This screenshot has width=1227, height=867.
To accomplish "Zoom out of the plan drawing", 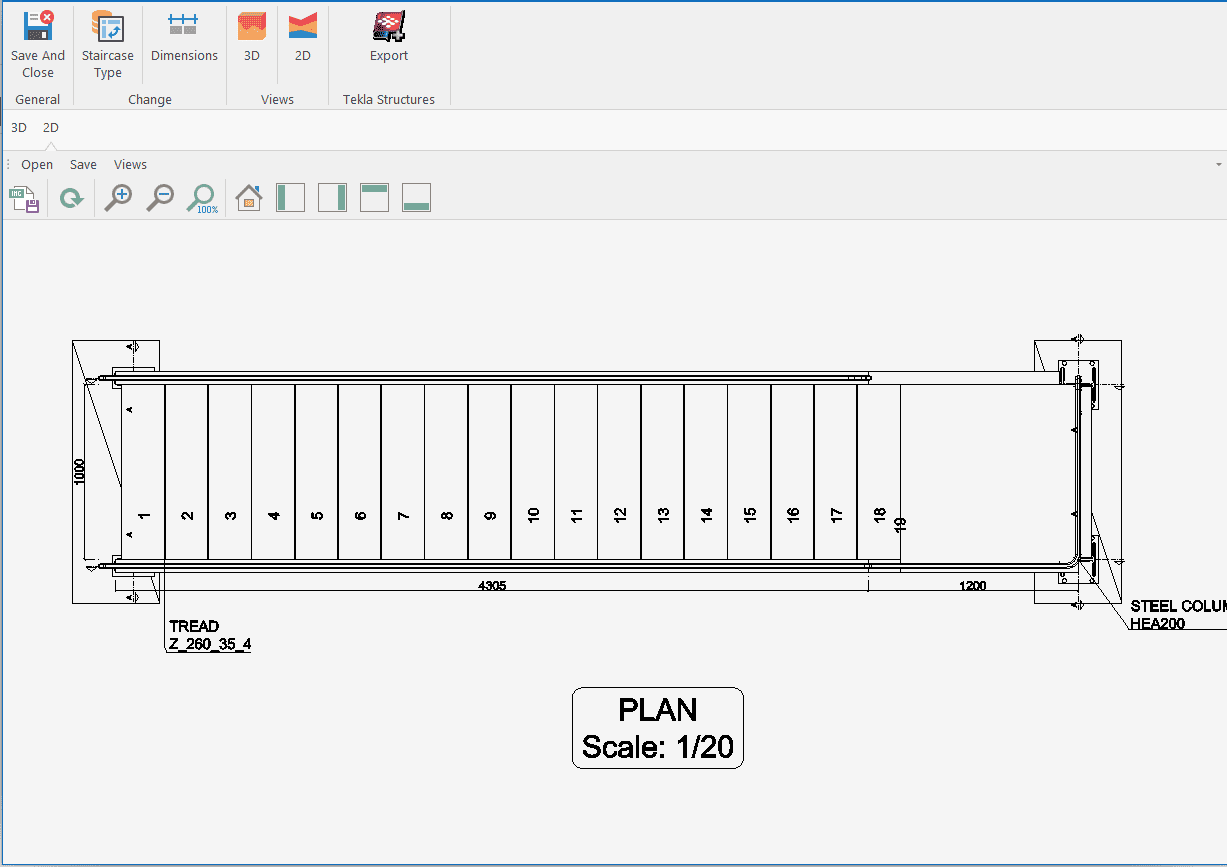I will tap(160, 198).
